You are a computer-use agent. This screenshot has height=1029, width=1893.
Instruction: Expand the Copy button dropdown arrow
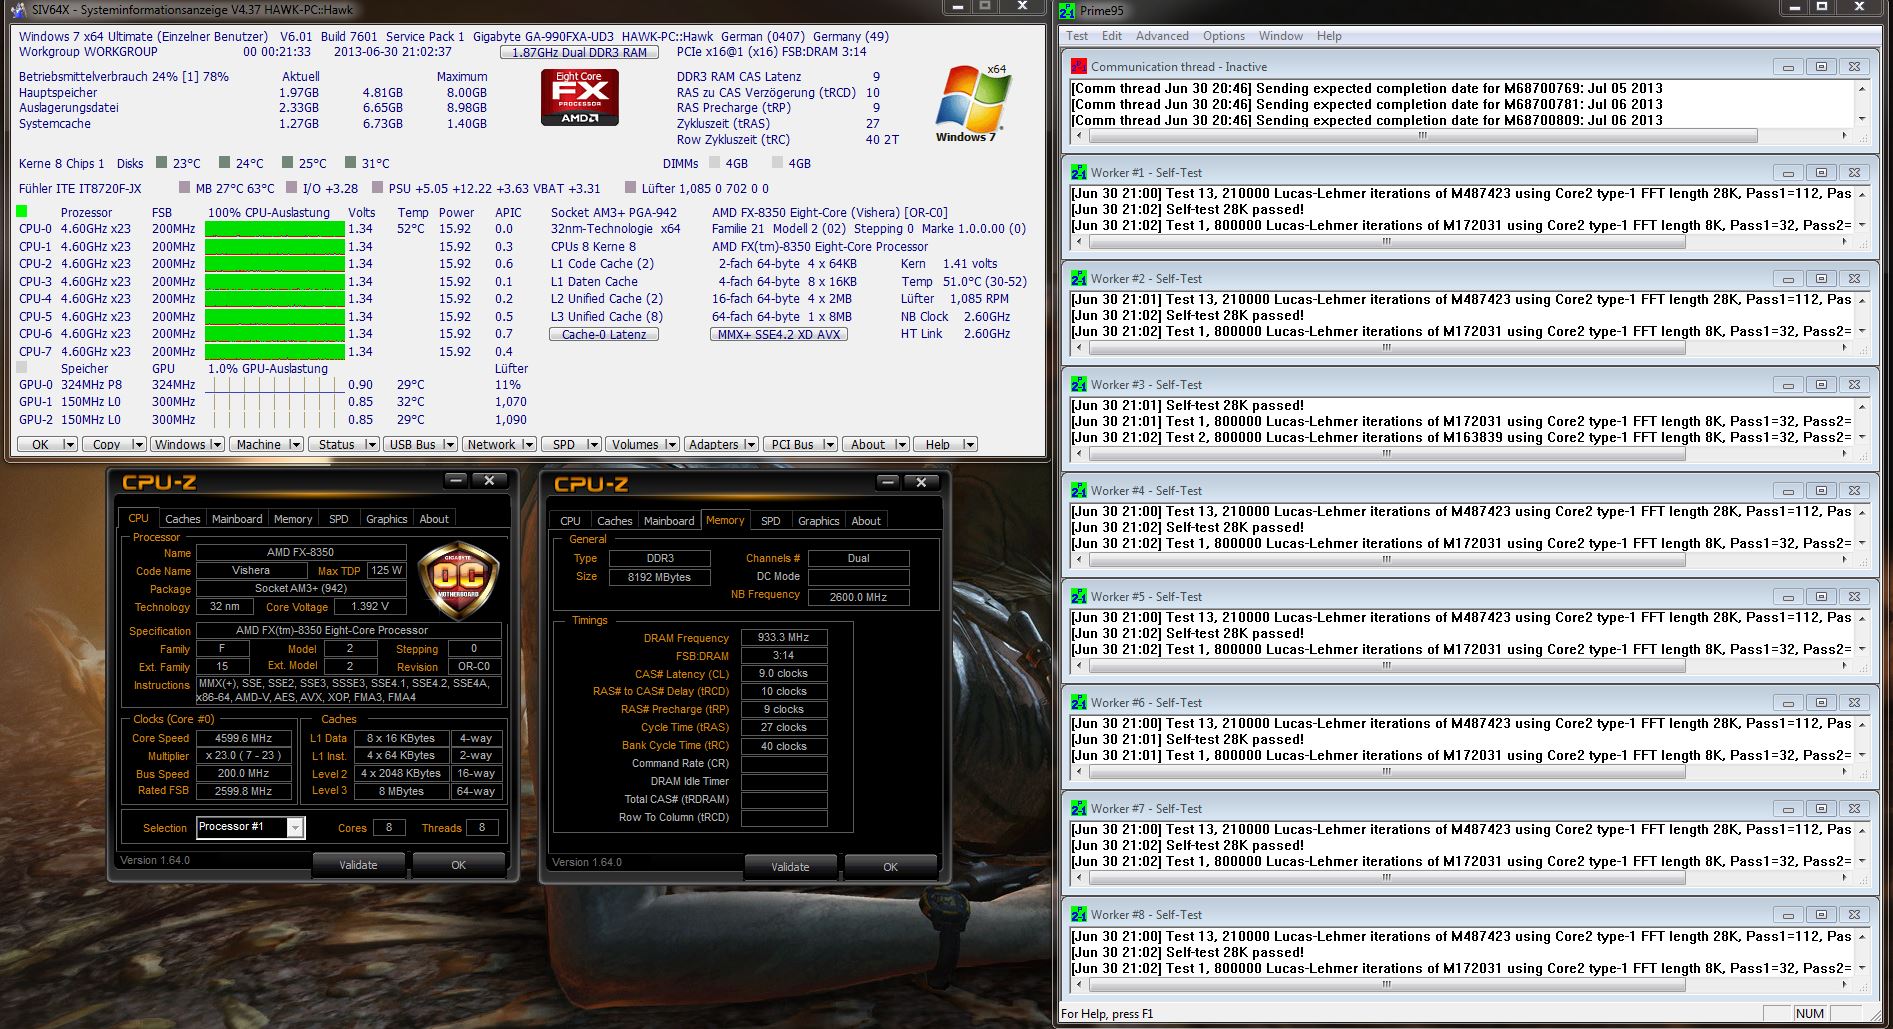(x=138, y=444)
